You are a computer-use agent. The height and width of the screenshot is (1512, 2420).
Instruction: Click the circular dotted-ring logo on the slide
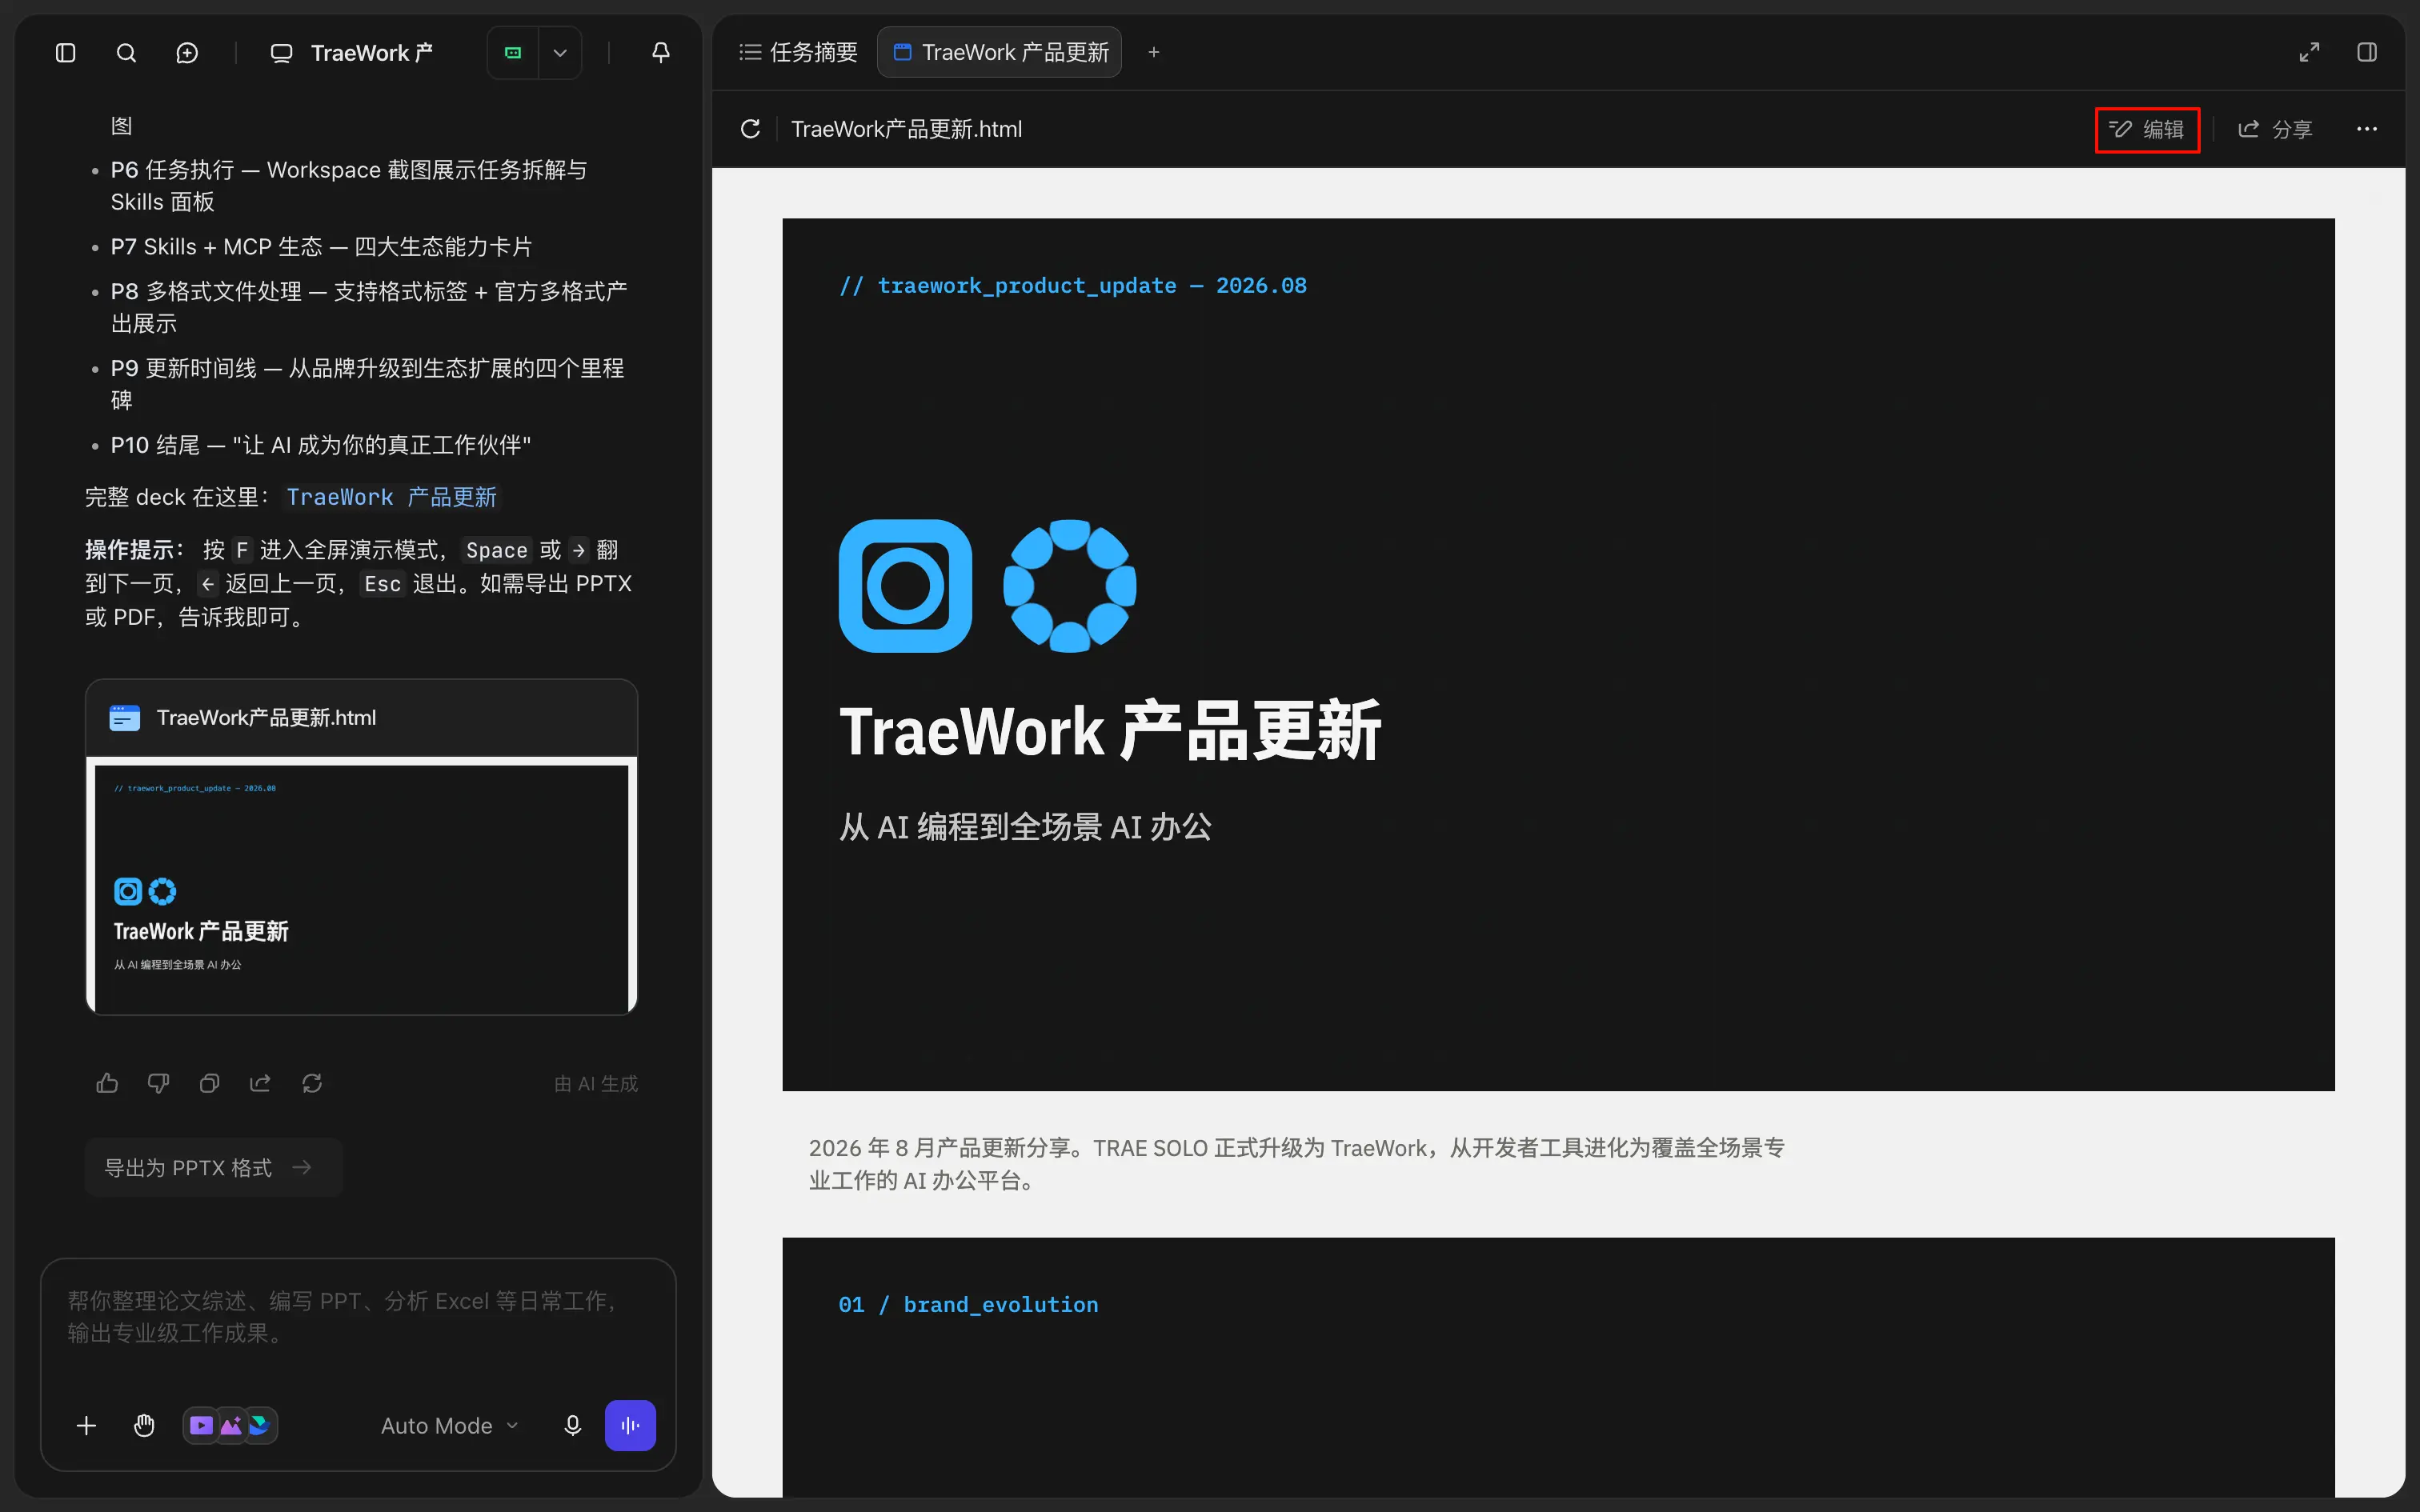point(1069,586)
